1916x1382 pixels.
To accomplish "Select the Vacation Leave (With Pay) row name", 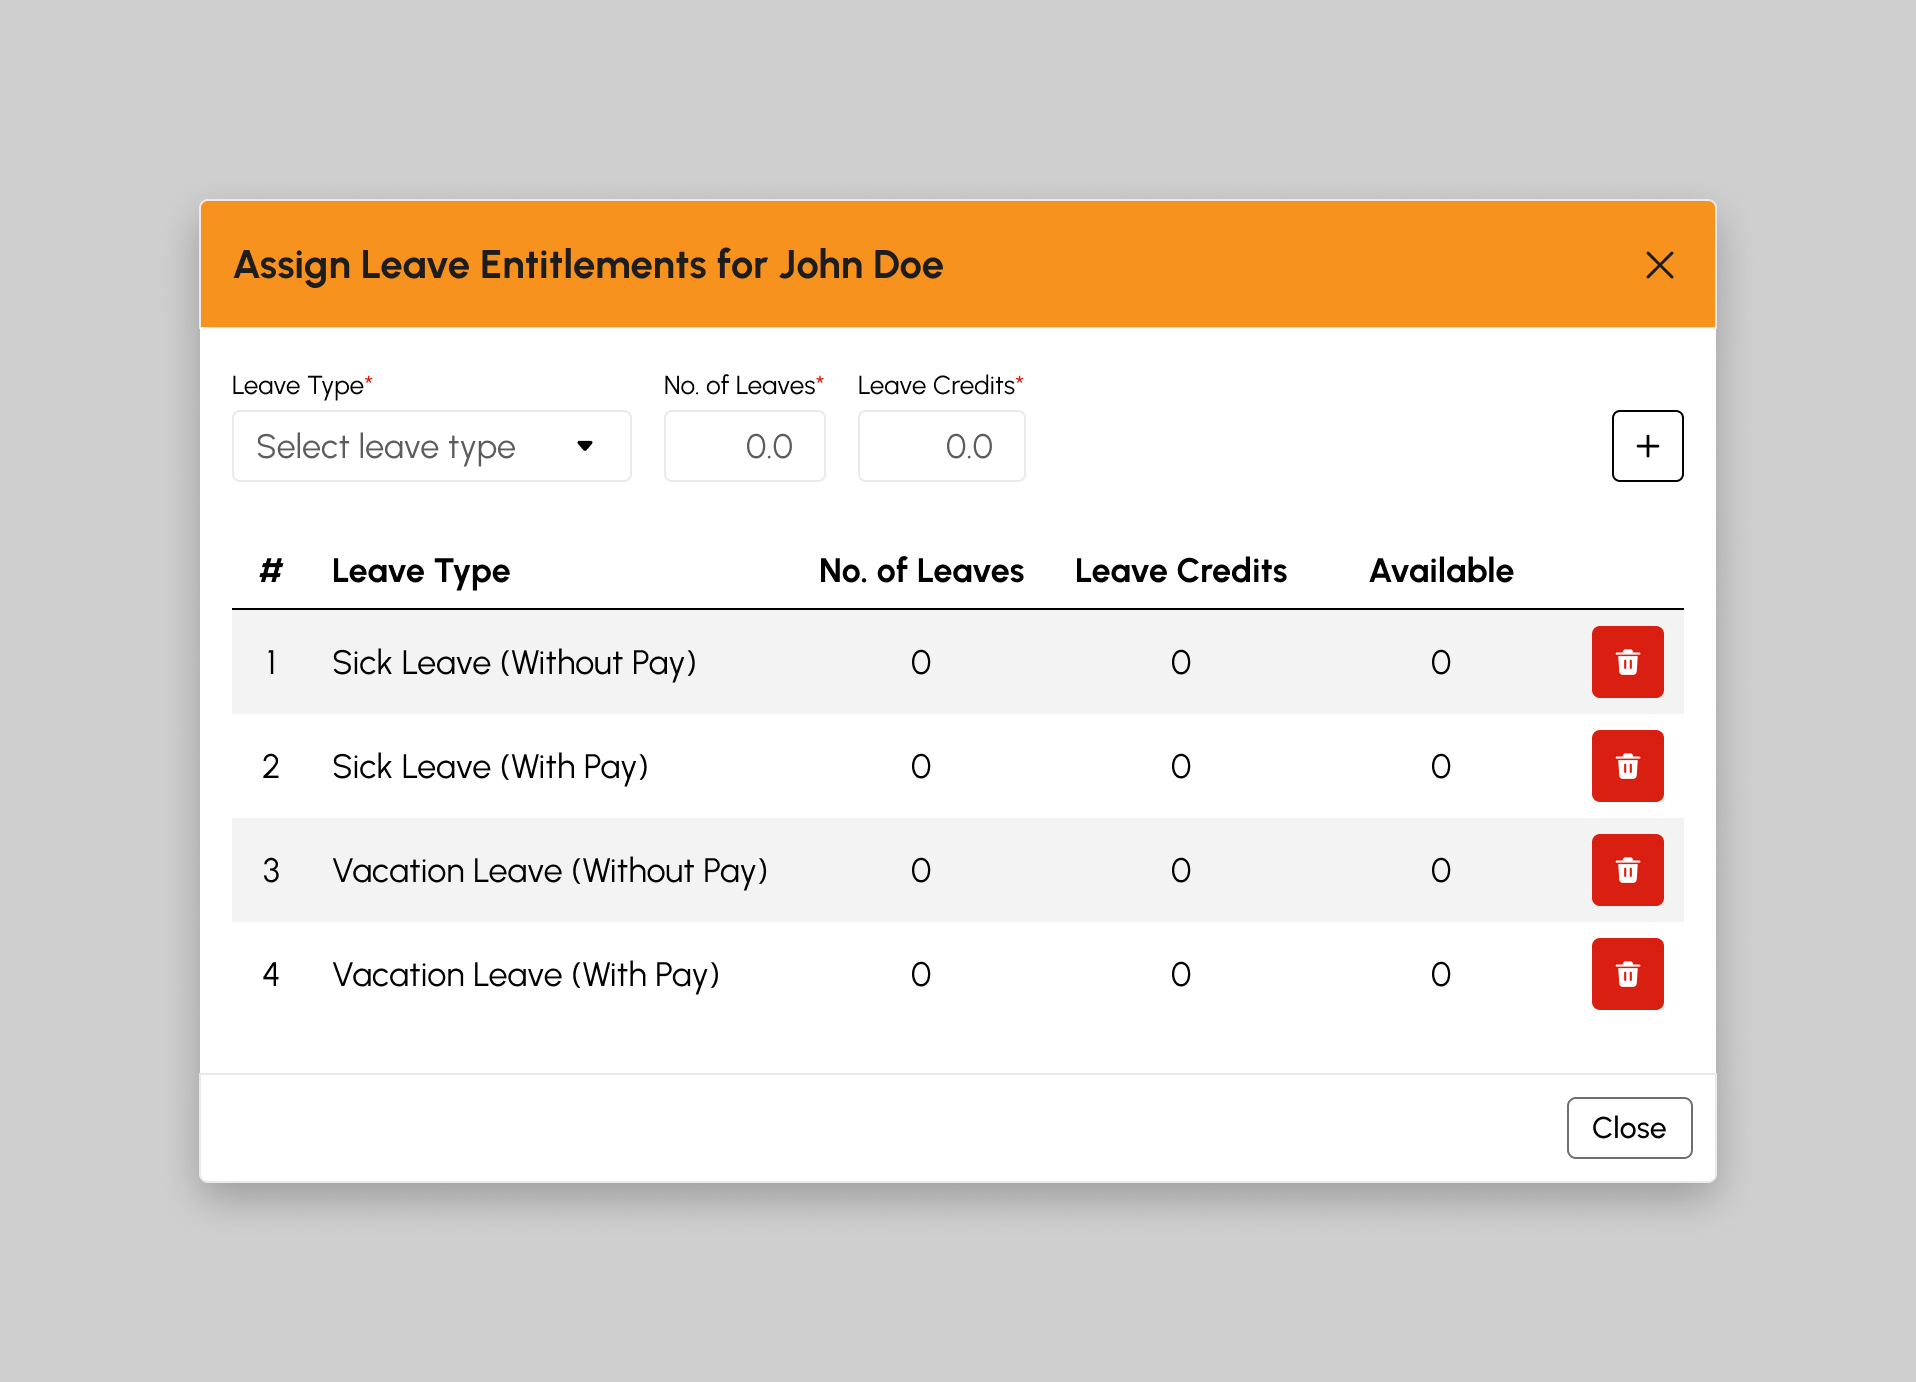I will click(526, 975).
